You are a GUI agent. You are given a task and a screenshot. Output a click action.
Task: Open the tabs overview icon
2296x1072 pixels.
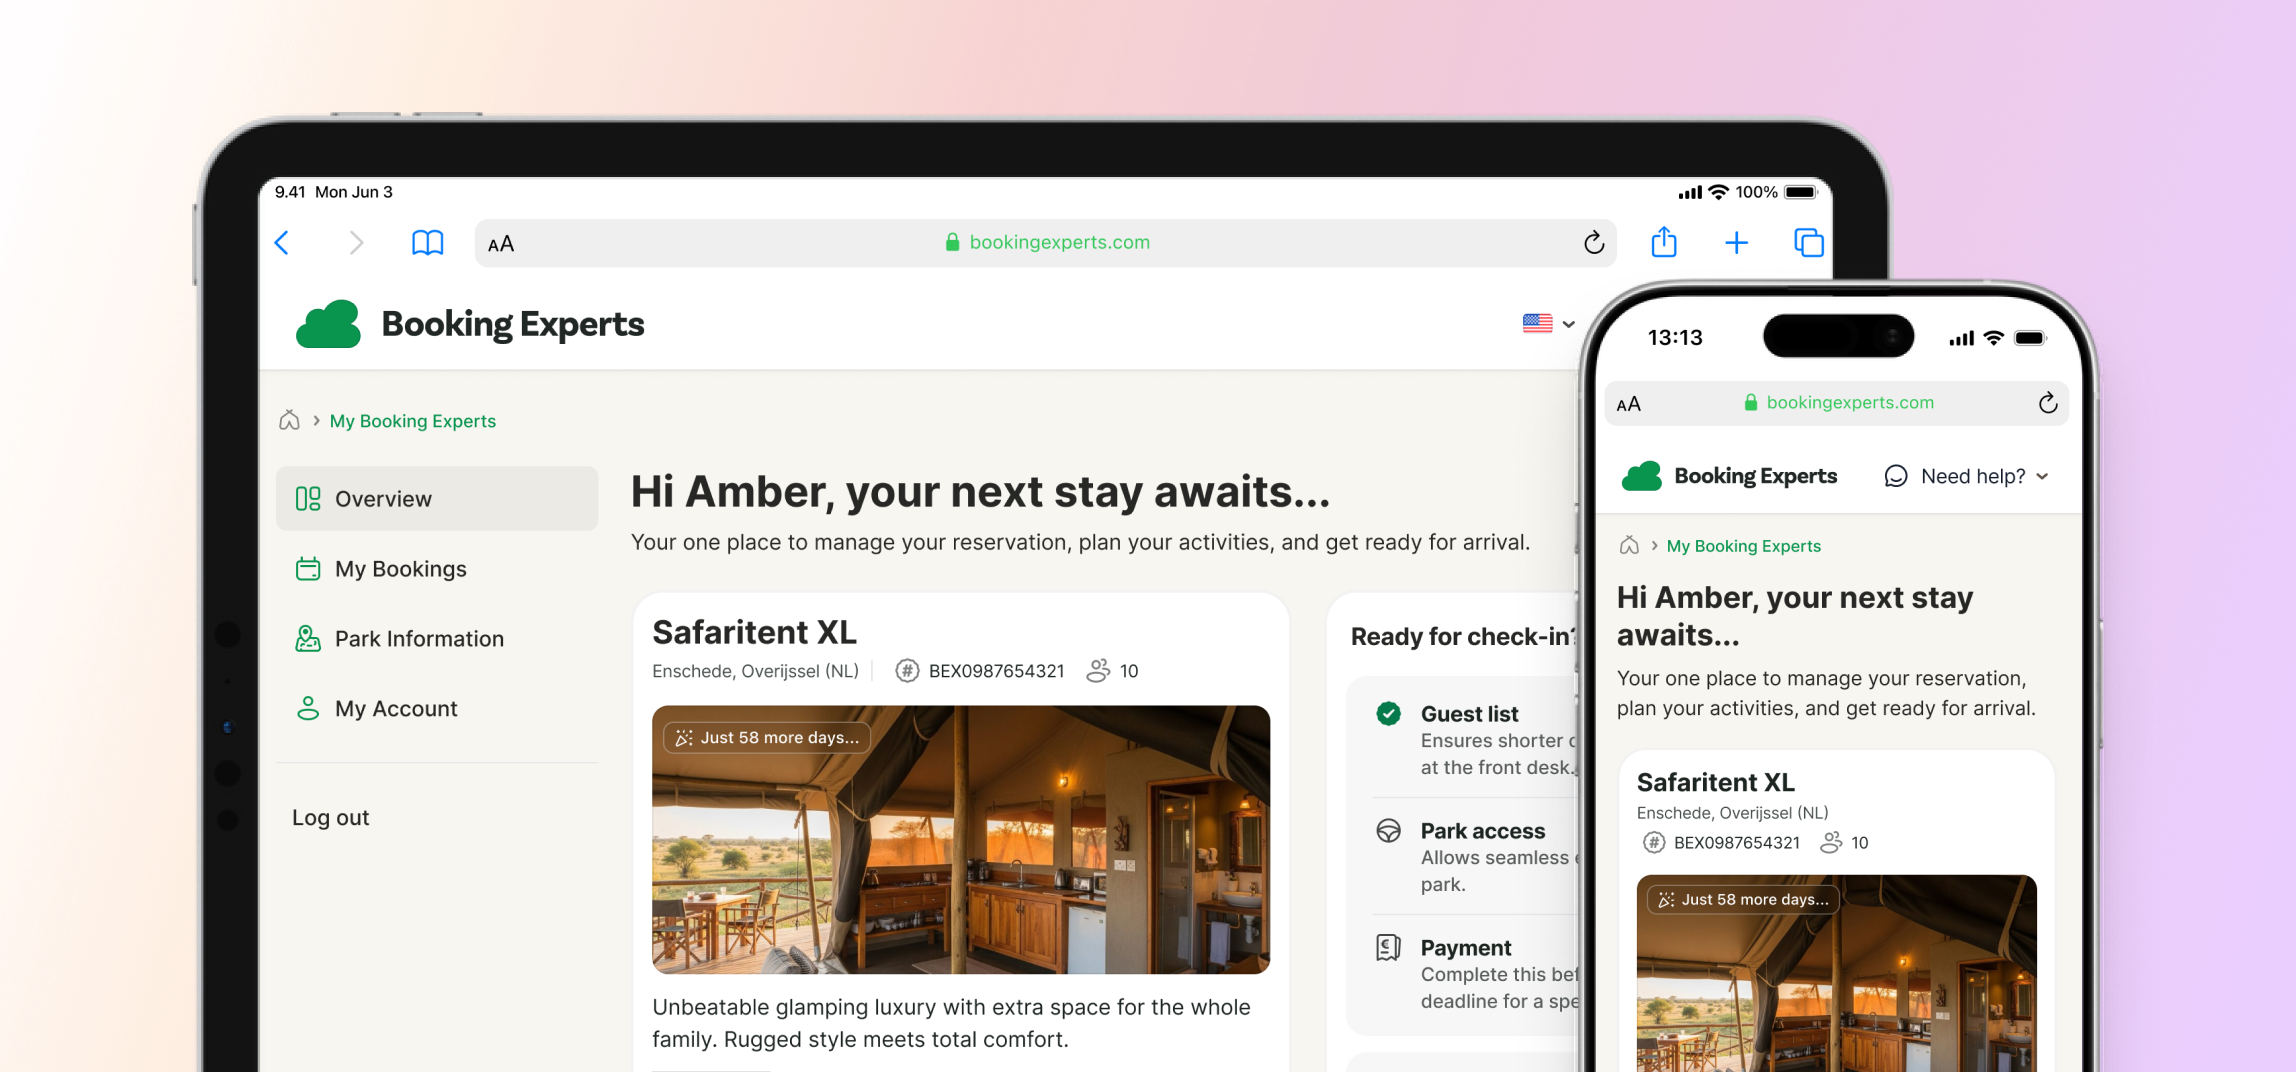pos(1809,243)
